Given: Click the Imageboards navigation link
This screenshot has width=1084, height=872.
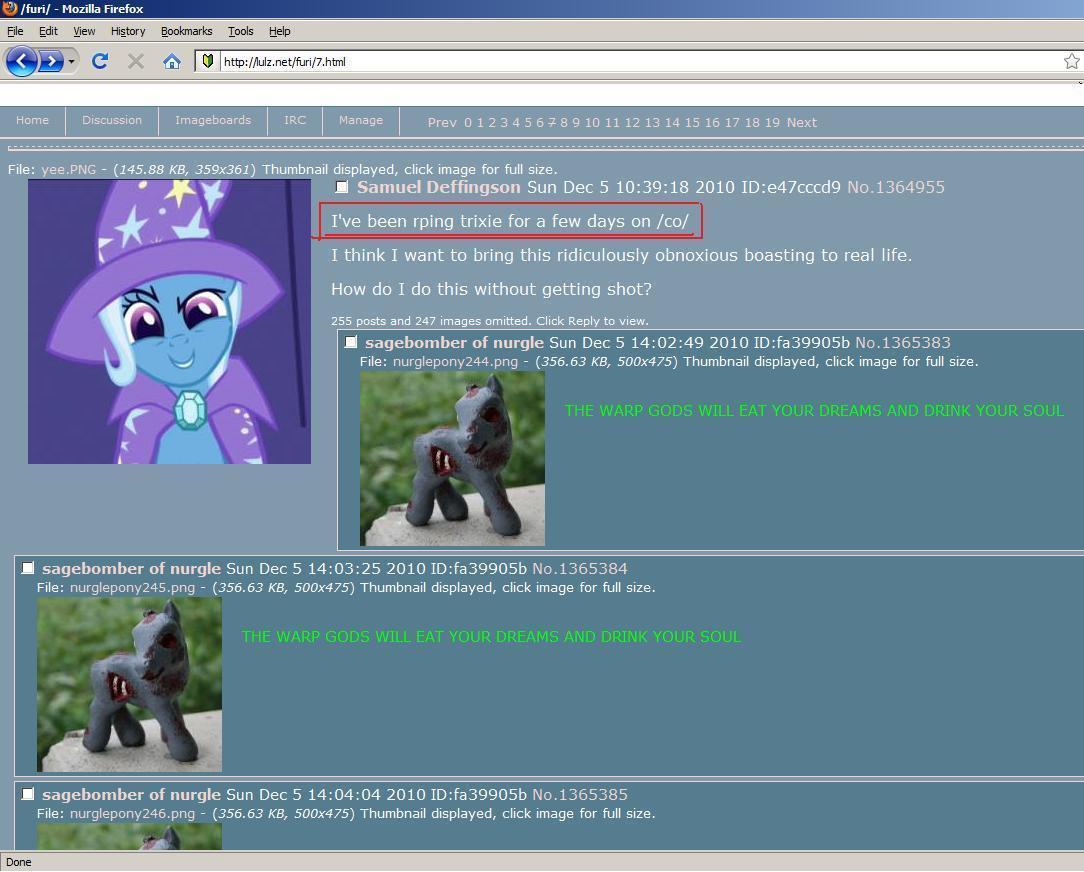Looking at the screenshot, I should [x=213, y=120].
